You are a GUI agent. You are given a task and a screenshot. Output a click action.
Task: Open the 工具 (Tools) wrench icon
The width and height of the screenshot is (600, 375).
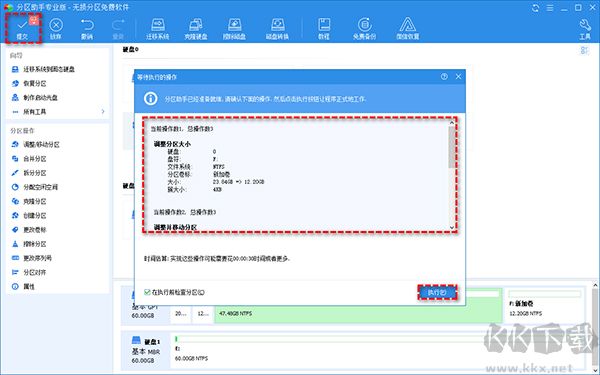click(585, 29)
